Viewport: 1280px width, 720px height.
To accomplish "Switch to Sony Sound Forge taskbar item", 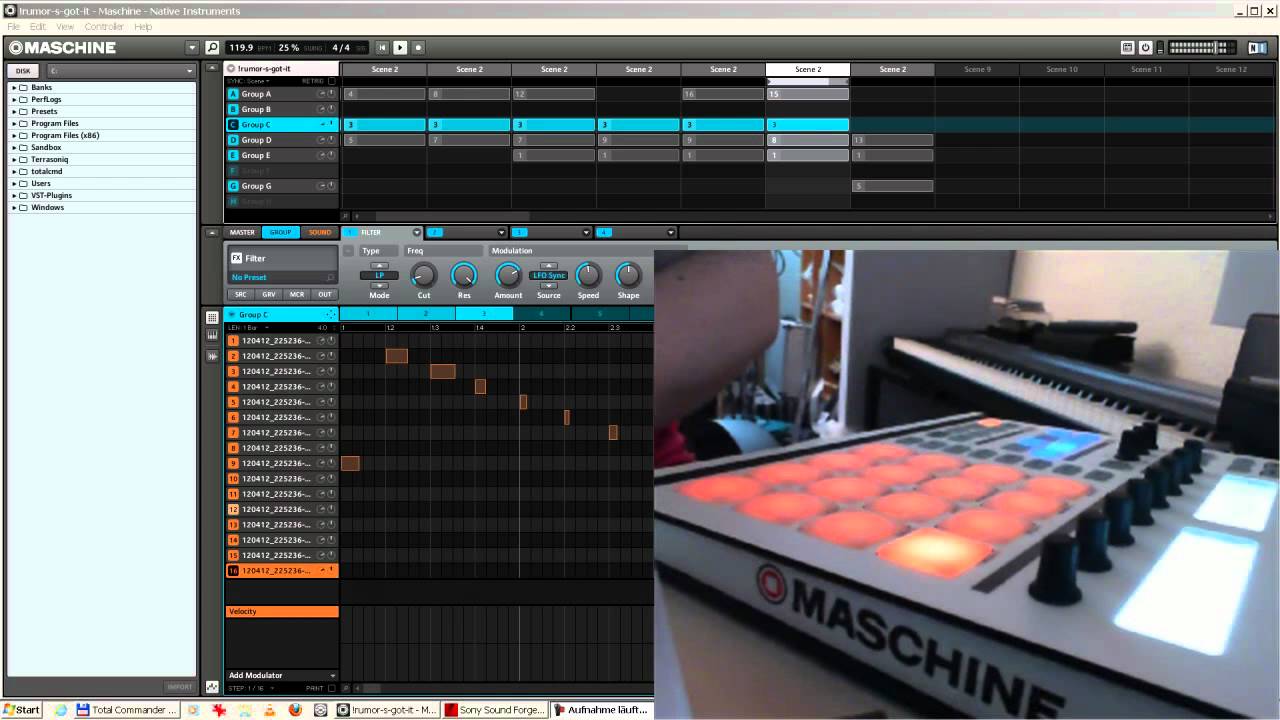I will coord(495,710).
